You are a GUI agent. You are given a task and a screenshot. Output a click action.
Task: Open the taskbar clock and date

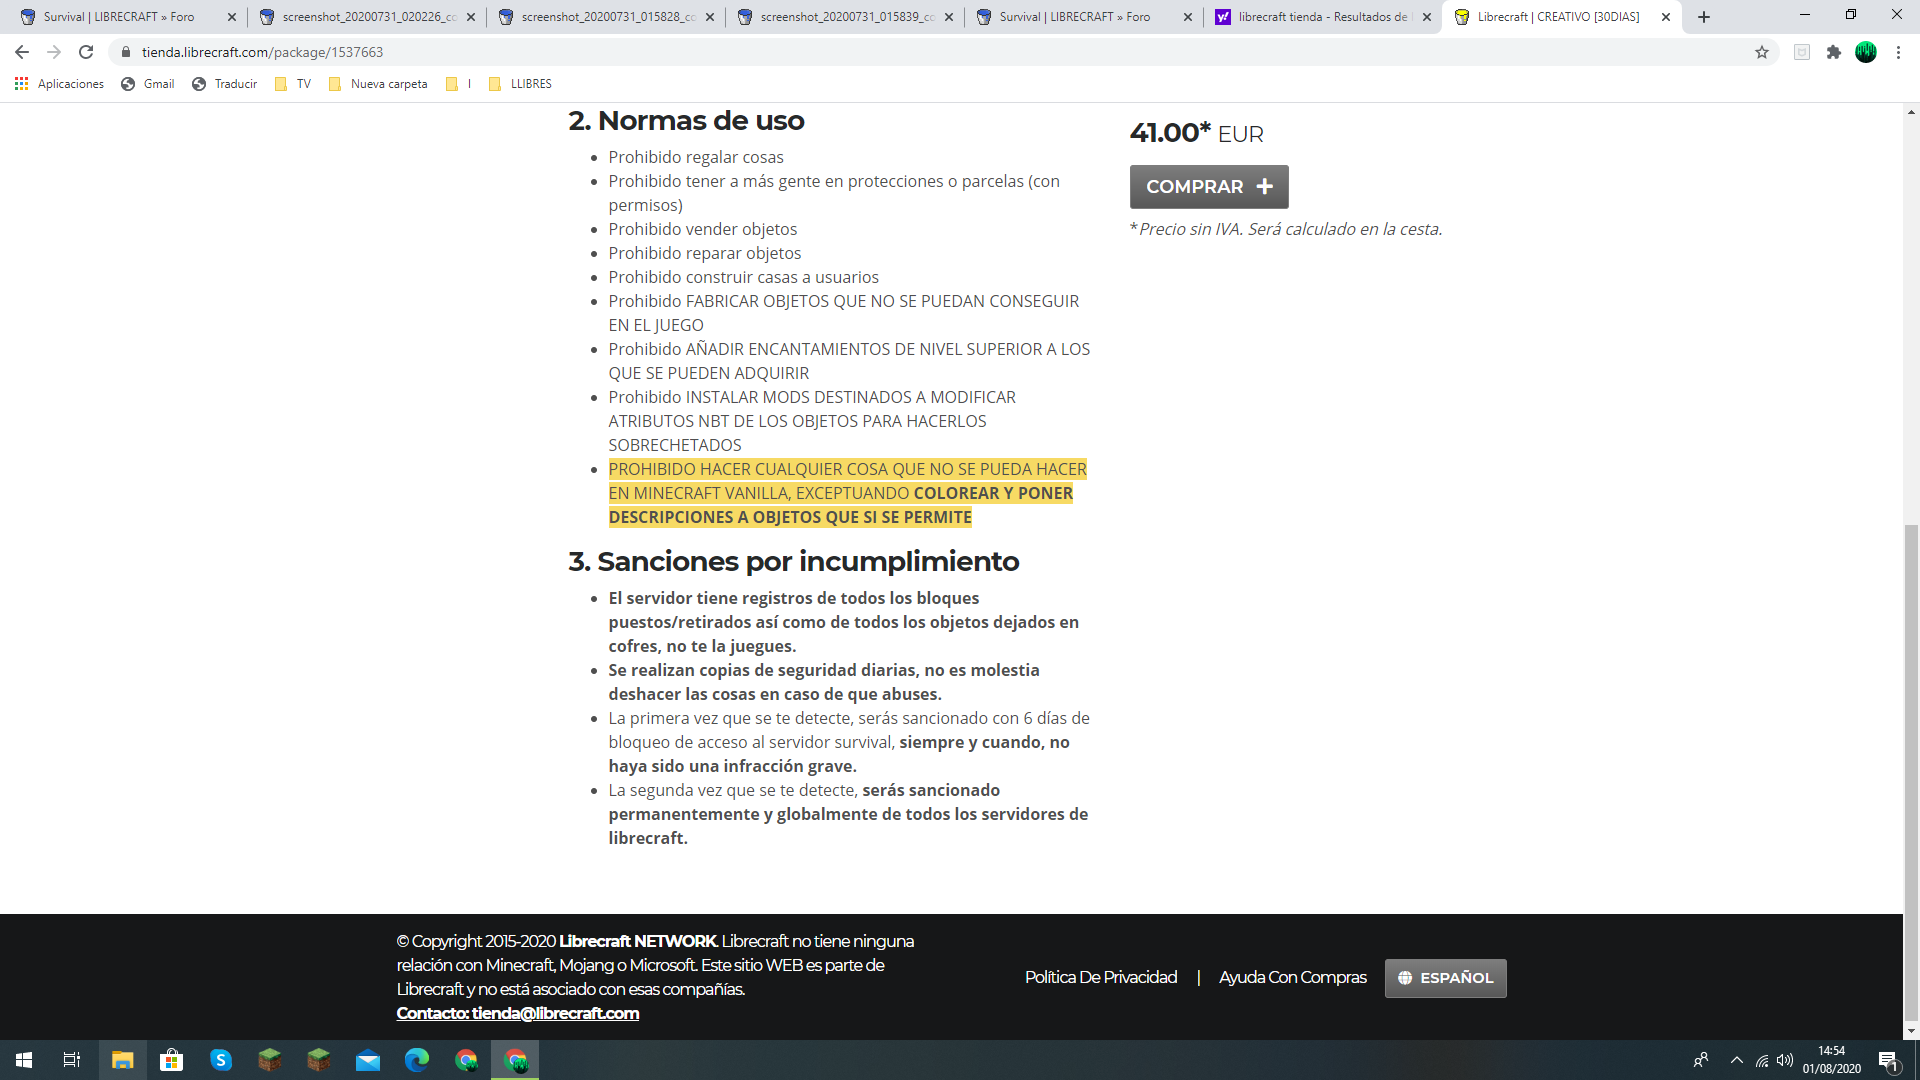point(1831,1060)
